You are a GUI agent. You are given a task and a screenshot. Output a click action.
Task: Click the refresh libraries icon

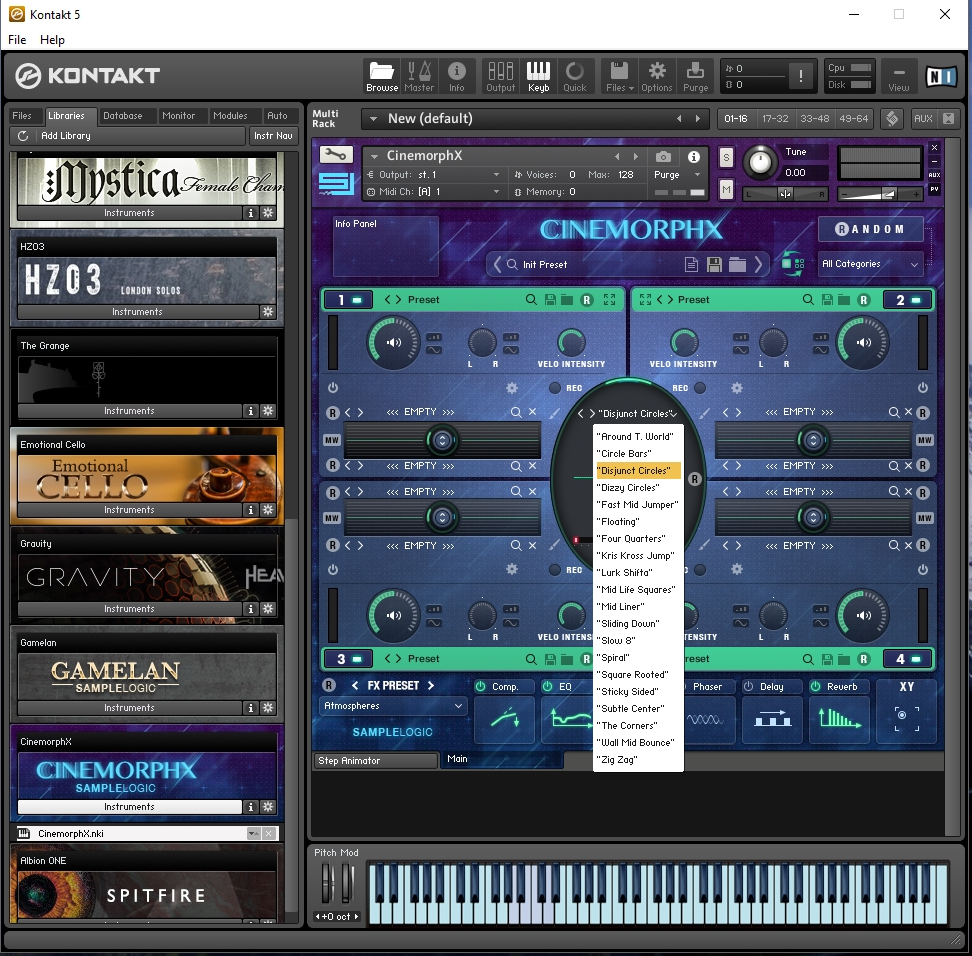(23, 136)
